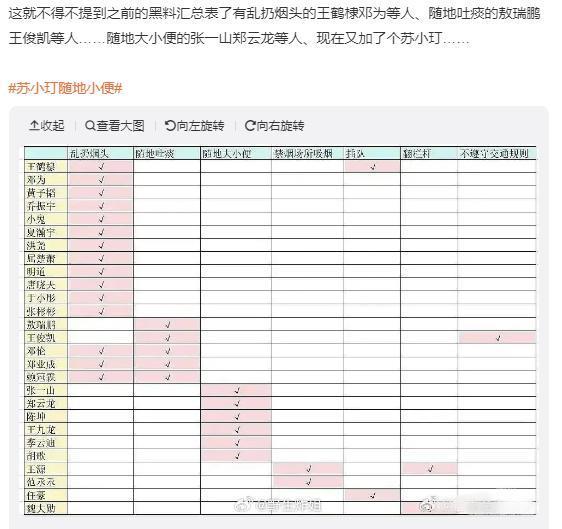Click the 随地吐痰 checkmark in 邓伦's row
This screenshot has width=562, height=529.
click(x=168, y=351)
